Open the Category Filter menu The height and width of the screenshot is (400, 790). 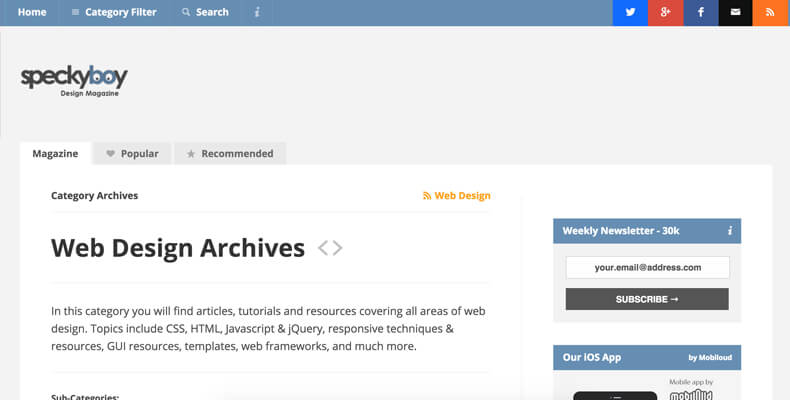coord(114,12)
